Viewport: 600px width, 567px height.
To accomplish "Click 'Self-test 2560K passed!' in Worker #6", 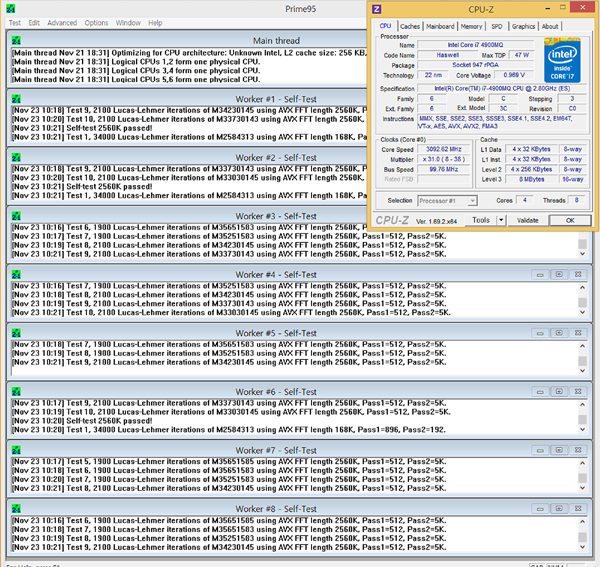I will 109,421.
